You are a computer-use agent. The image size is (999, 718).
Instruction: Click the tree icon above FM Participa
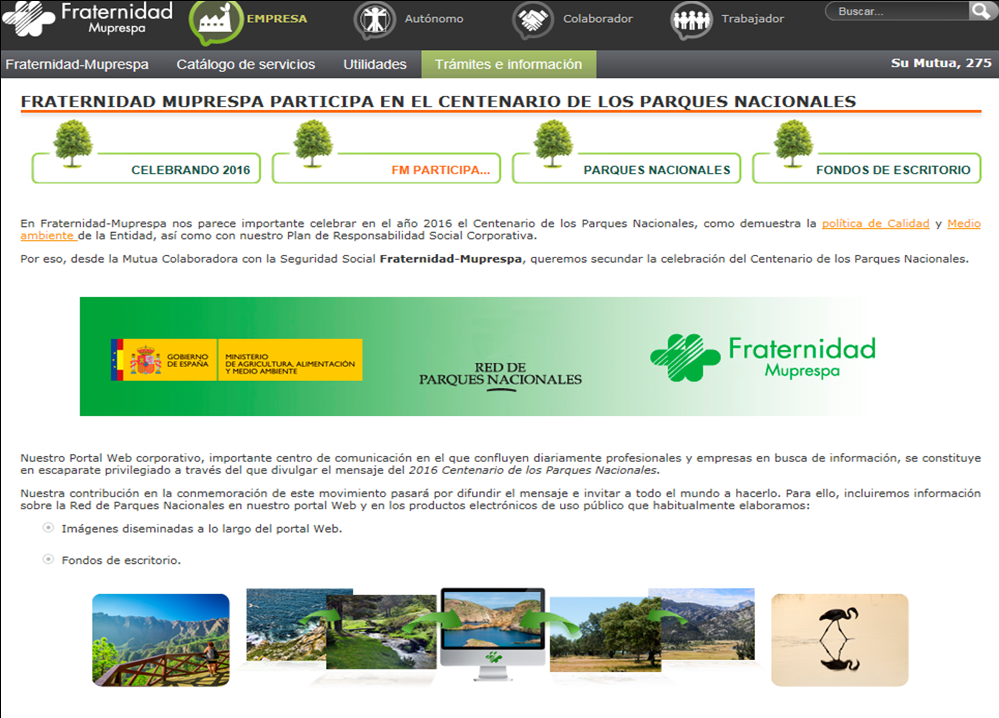[313, 144]
